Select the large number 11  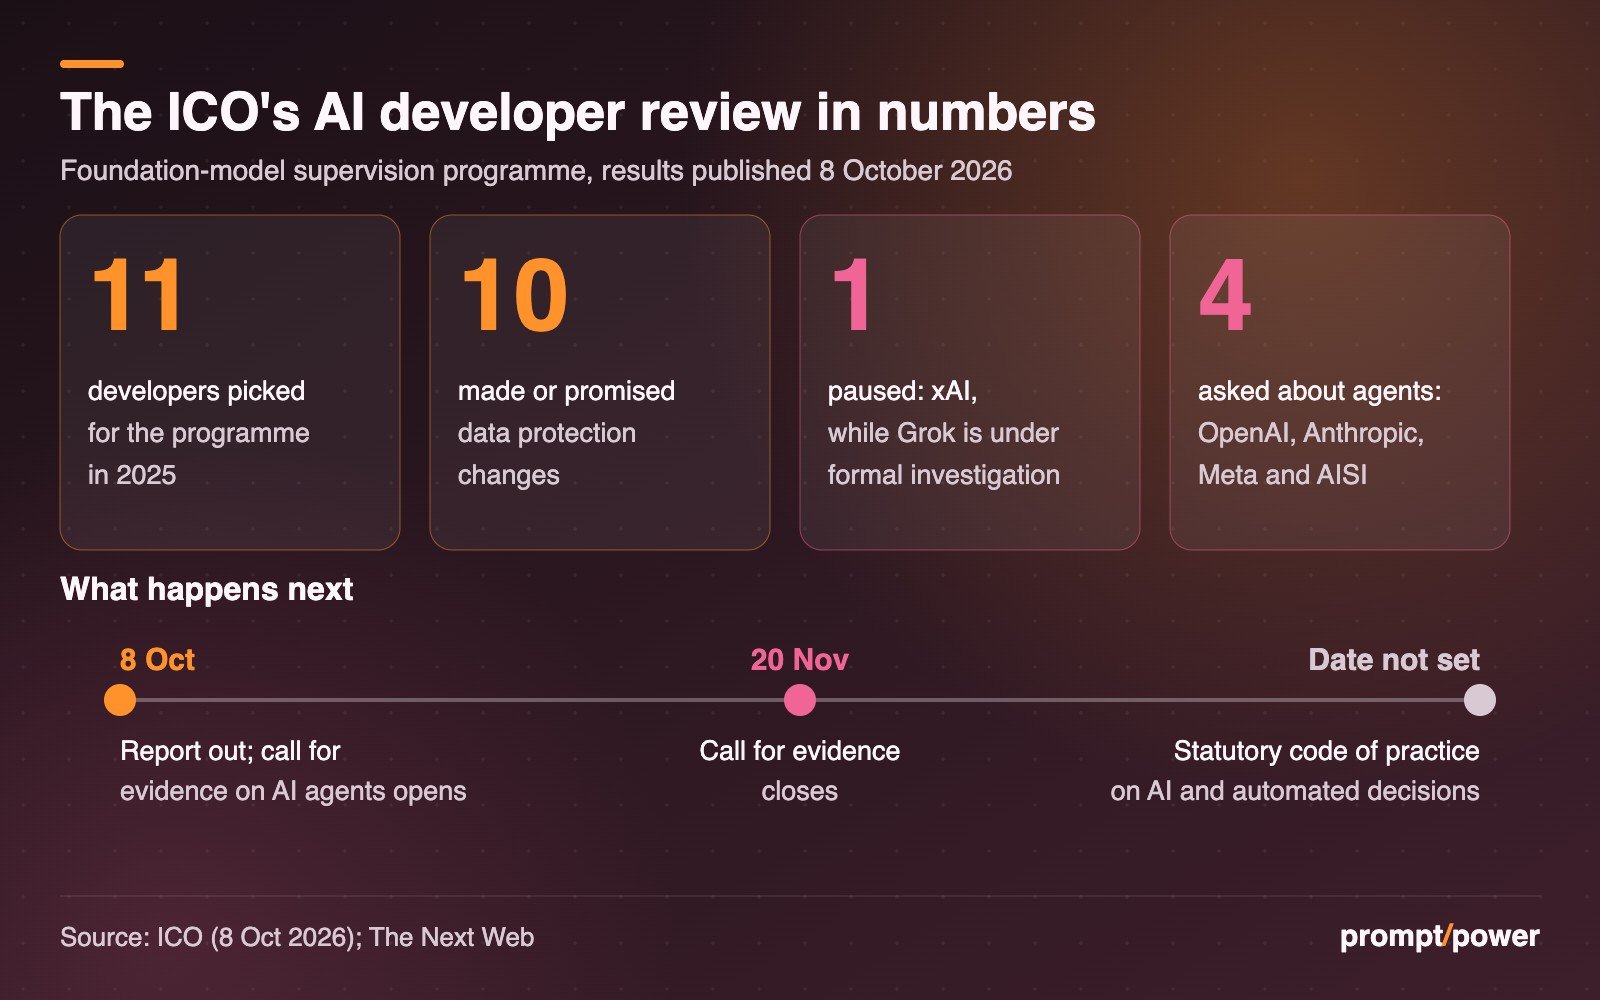(x=137, y=296)
